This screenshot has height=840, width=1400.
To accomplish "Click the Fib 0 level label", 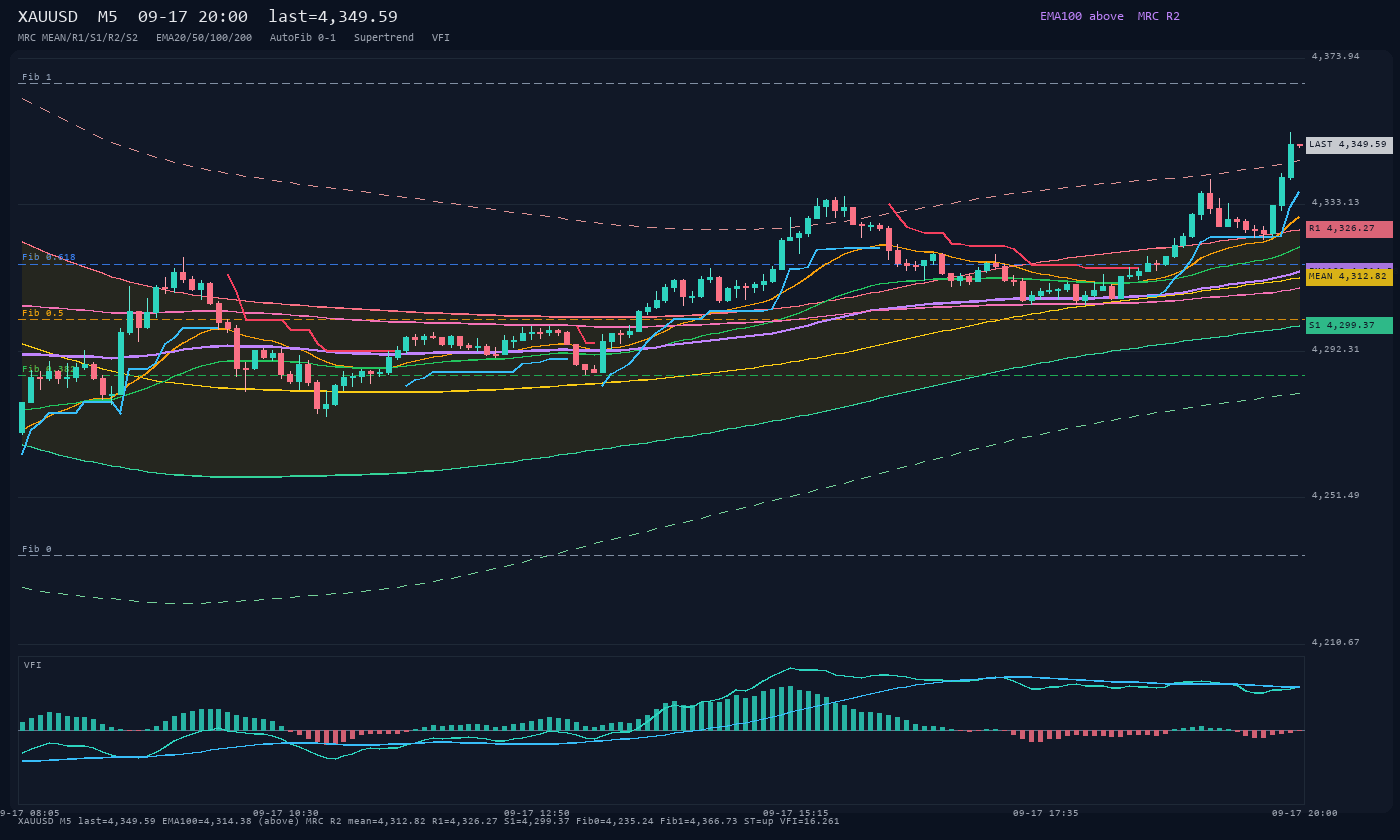I will [x=37, y=549].
